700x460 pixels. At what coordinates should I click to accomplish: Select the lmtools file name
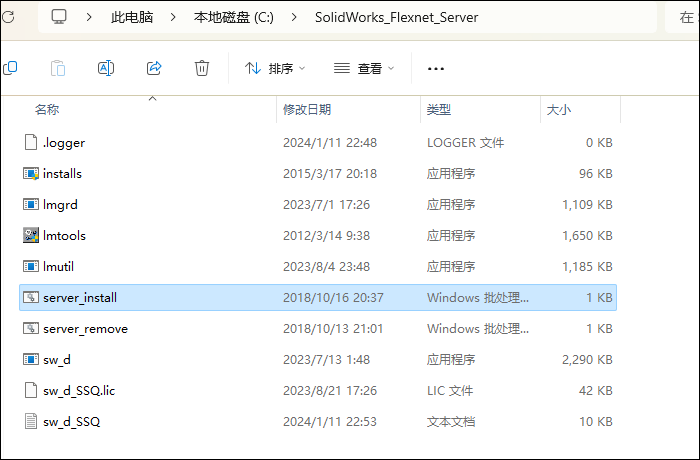coord(64,235)
